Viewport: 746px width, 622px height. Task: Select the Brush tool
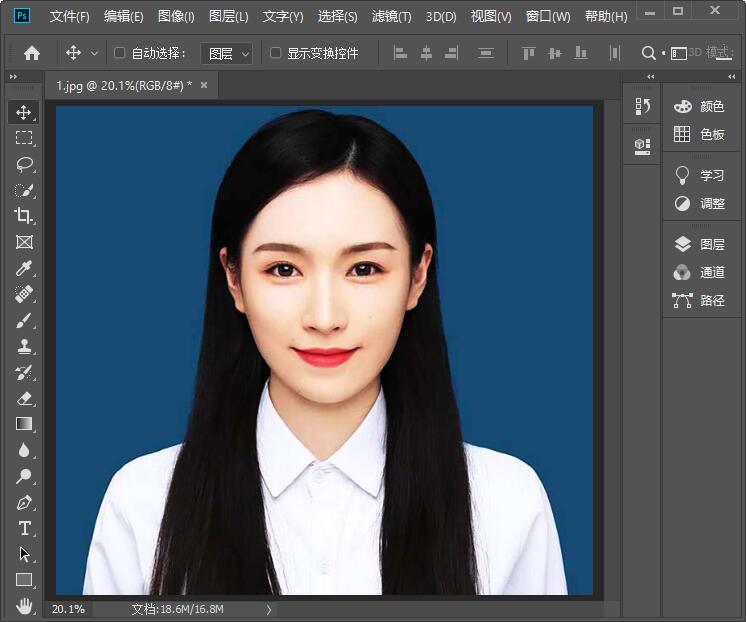coord(24,320)
